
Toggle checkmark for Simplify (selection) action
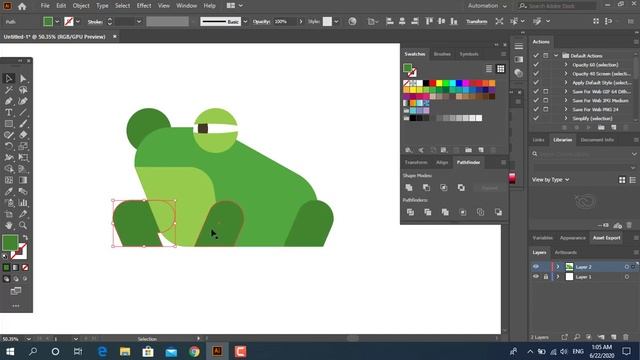tap(536, 118)
